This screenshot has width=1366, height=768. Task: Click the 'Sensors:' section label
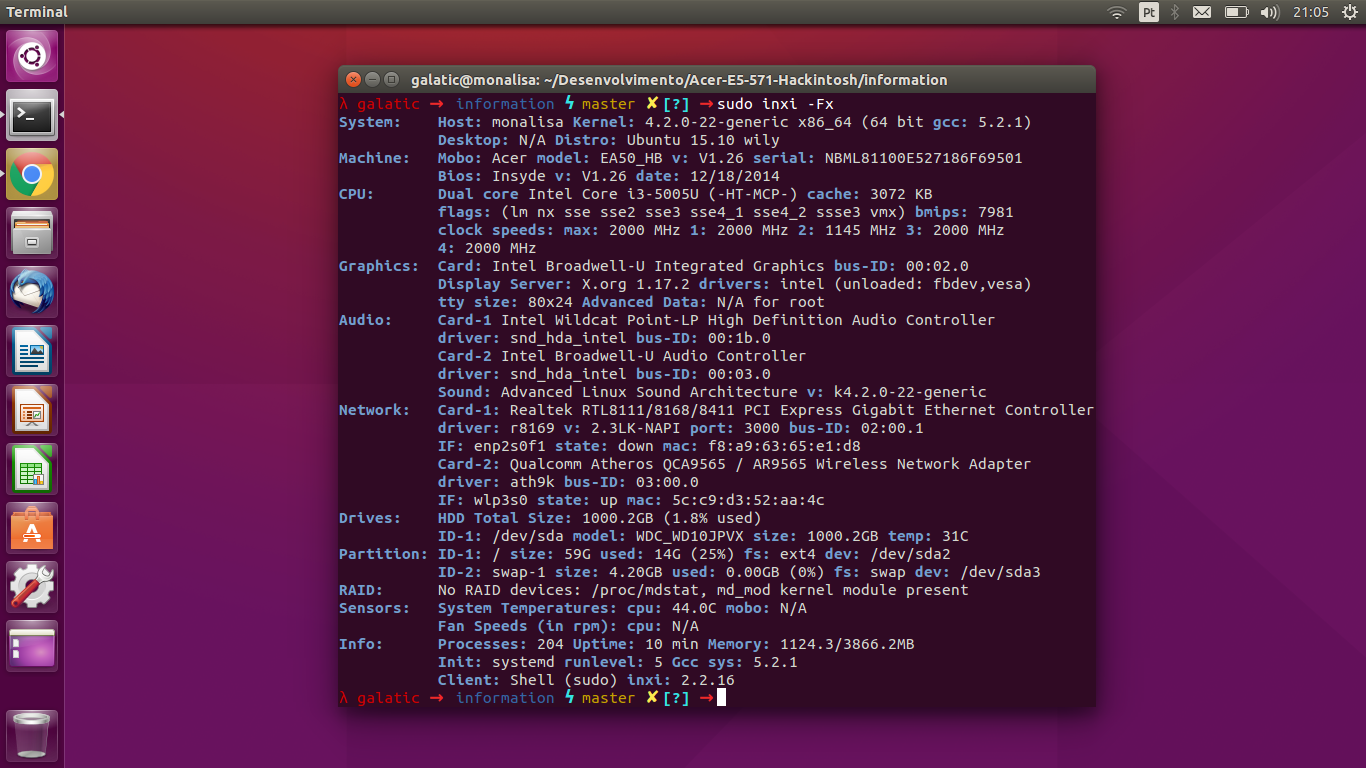pyautogui.click(x=375, y=608)
